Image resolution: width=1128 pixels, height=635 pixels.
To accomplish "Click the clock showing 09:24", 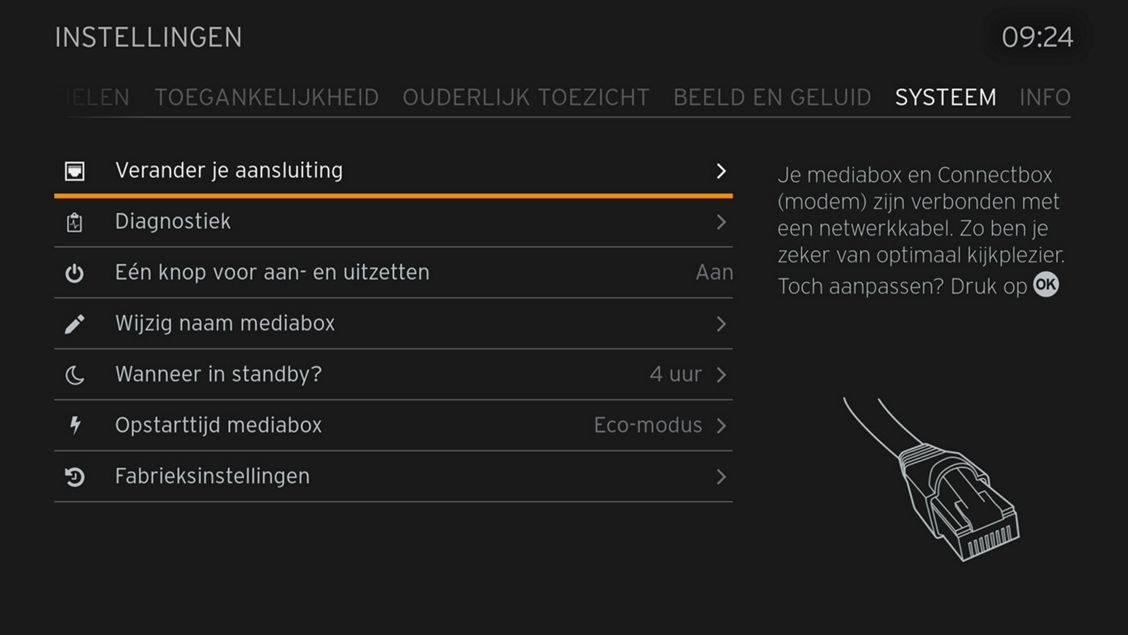I will pyautogui.click(x=1037, y=38).
